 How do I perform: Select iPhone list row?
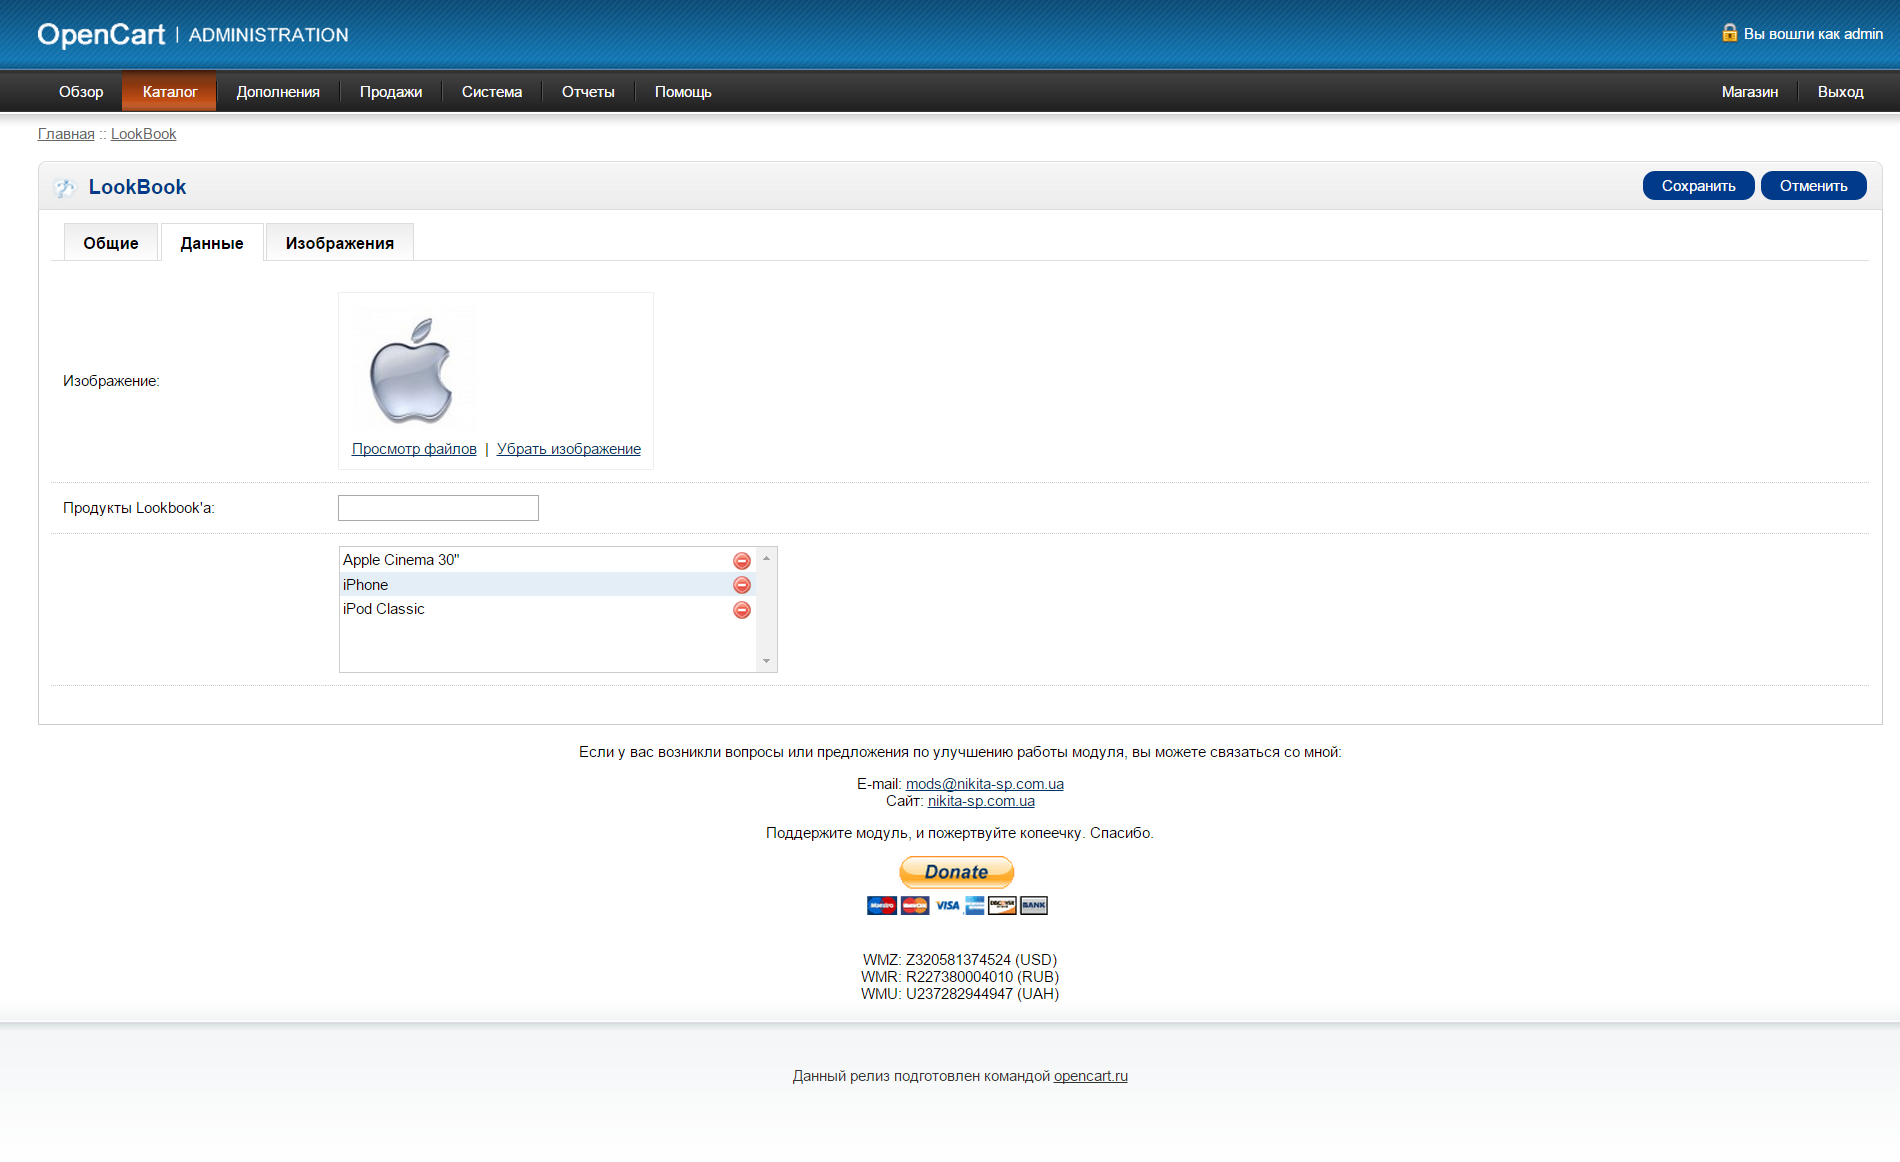pyautogui.click(x=548, y=585)
